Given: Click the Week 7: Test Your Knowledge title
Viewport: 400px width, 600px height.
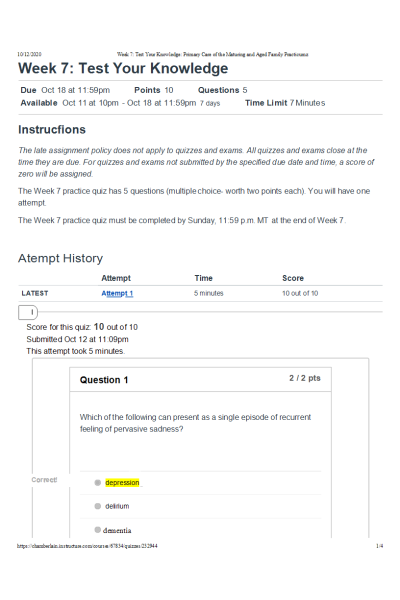Looking at the screenshot, I should coord(123,68).
